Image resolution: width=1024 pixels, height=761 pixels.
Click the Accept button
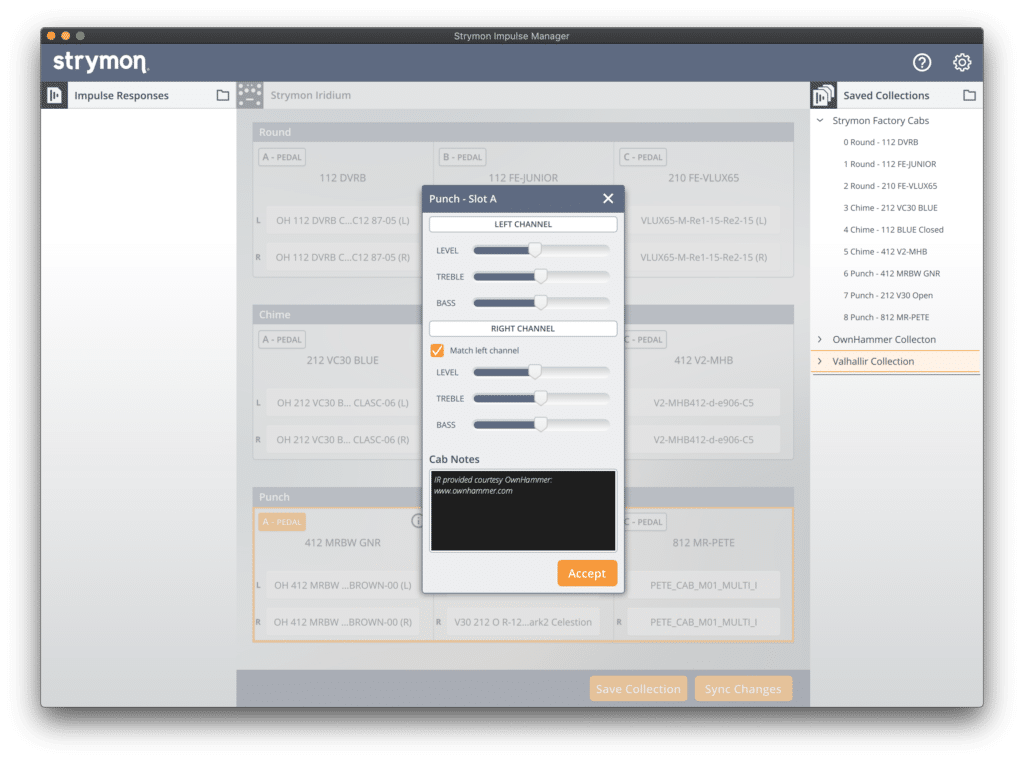click(x=586, y=573)
